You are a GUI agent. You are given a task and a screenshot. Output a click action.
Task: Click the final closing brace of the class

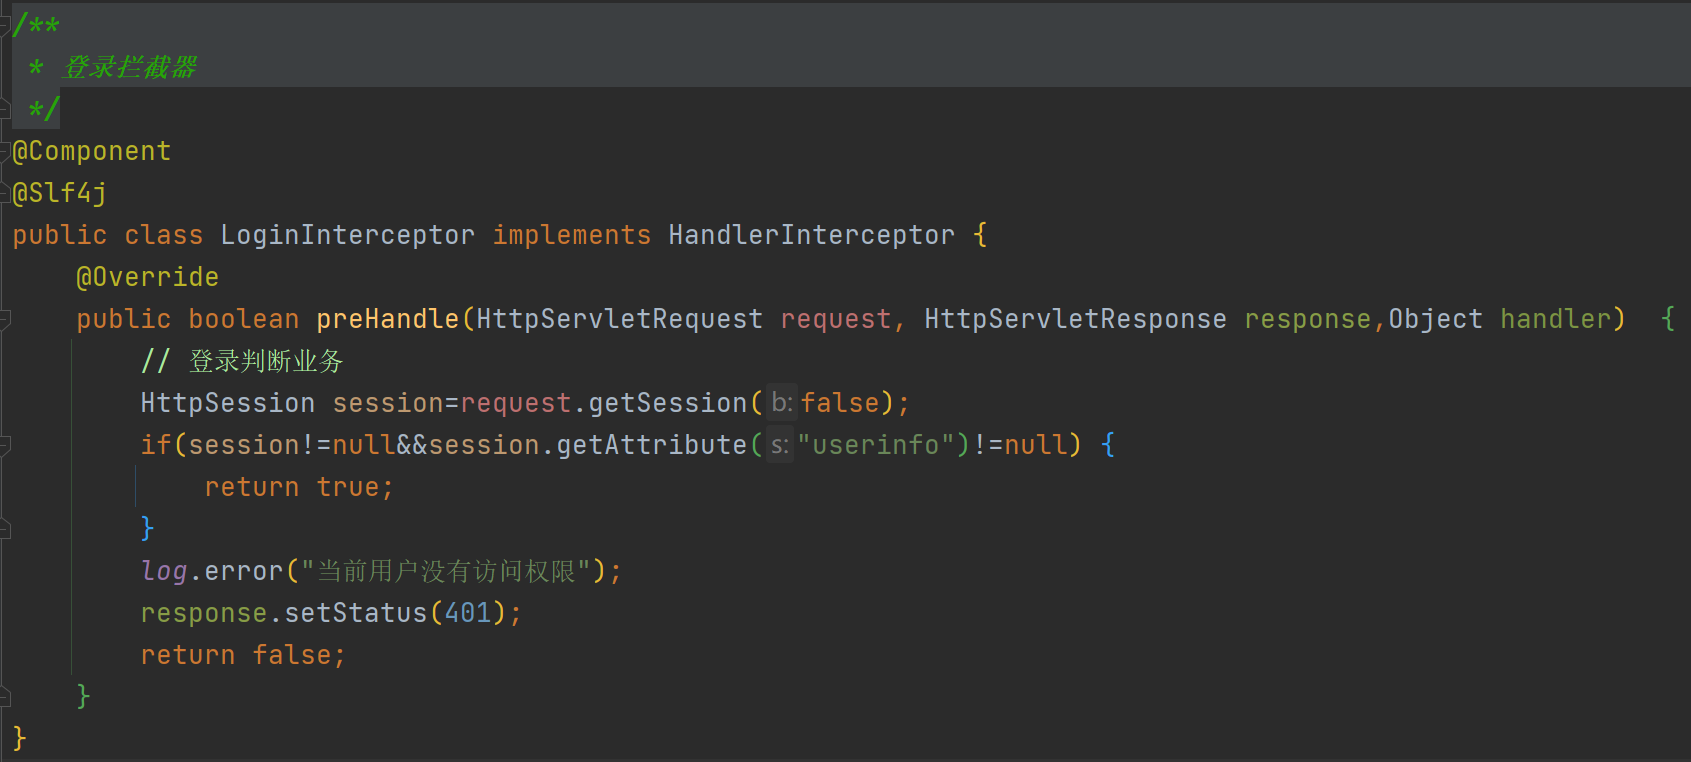coord(20,738)
